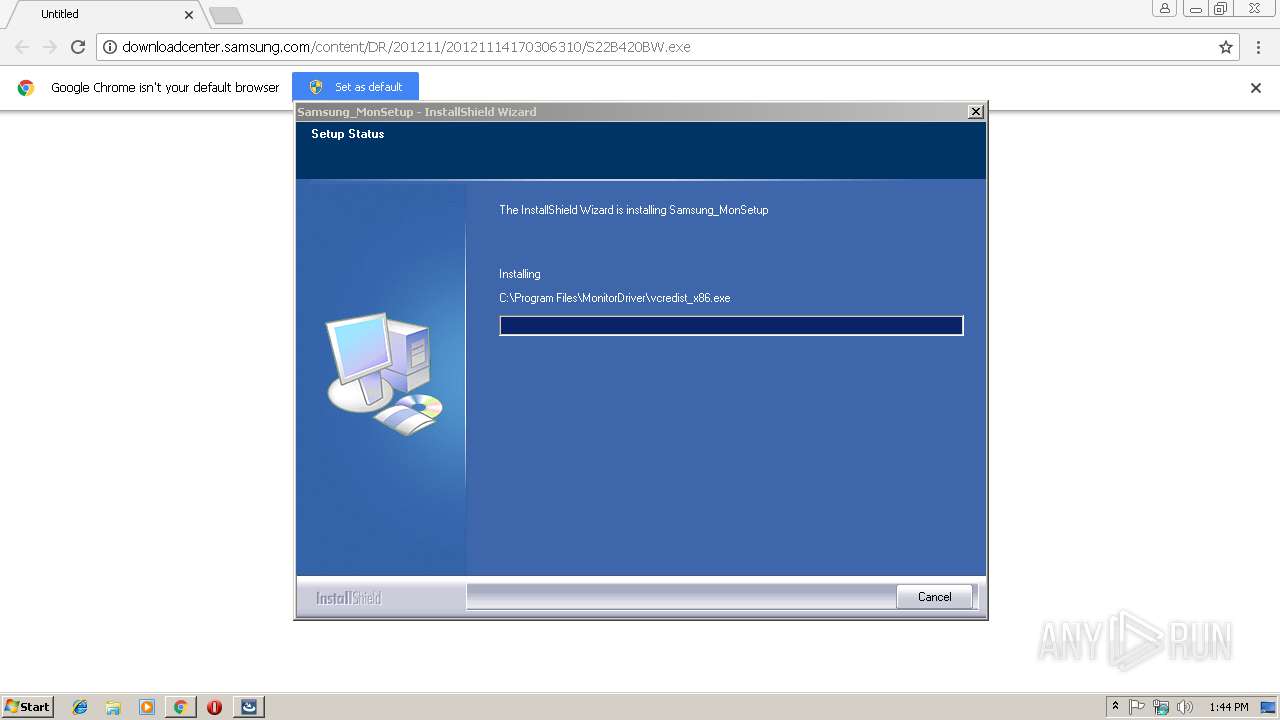This screenshot has width=1280, height=720.
Task: Open the Action Center flag icon
Action: (x=1137, y=707)
